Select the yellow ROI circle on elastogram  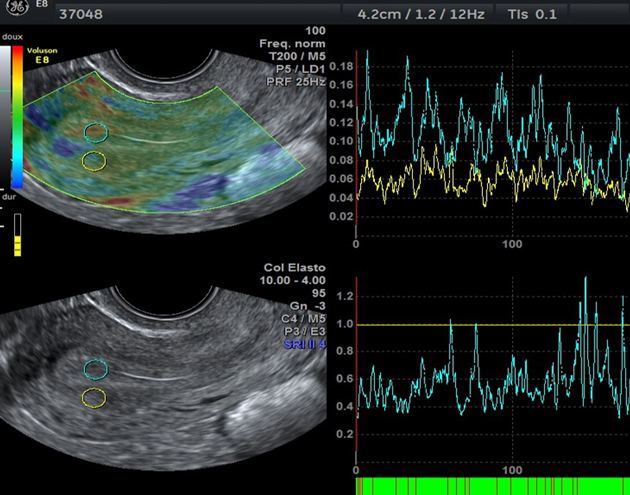point(94,160)
